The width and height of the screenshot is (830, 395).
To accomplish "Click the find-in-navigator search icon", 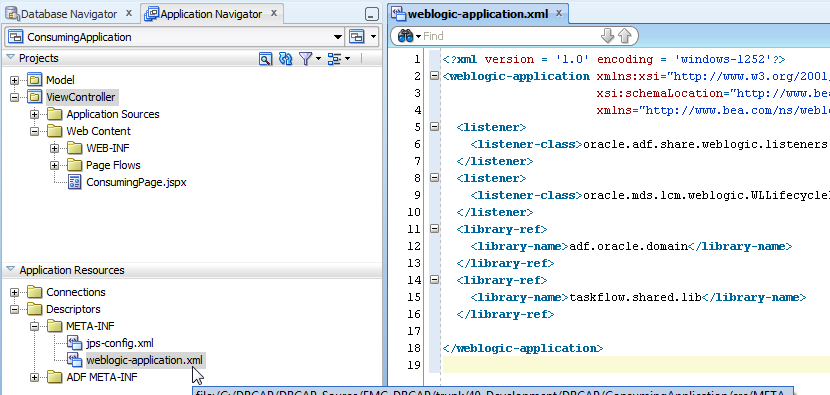I will pyautogui.click(x=265, y=58).
